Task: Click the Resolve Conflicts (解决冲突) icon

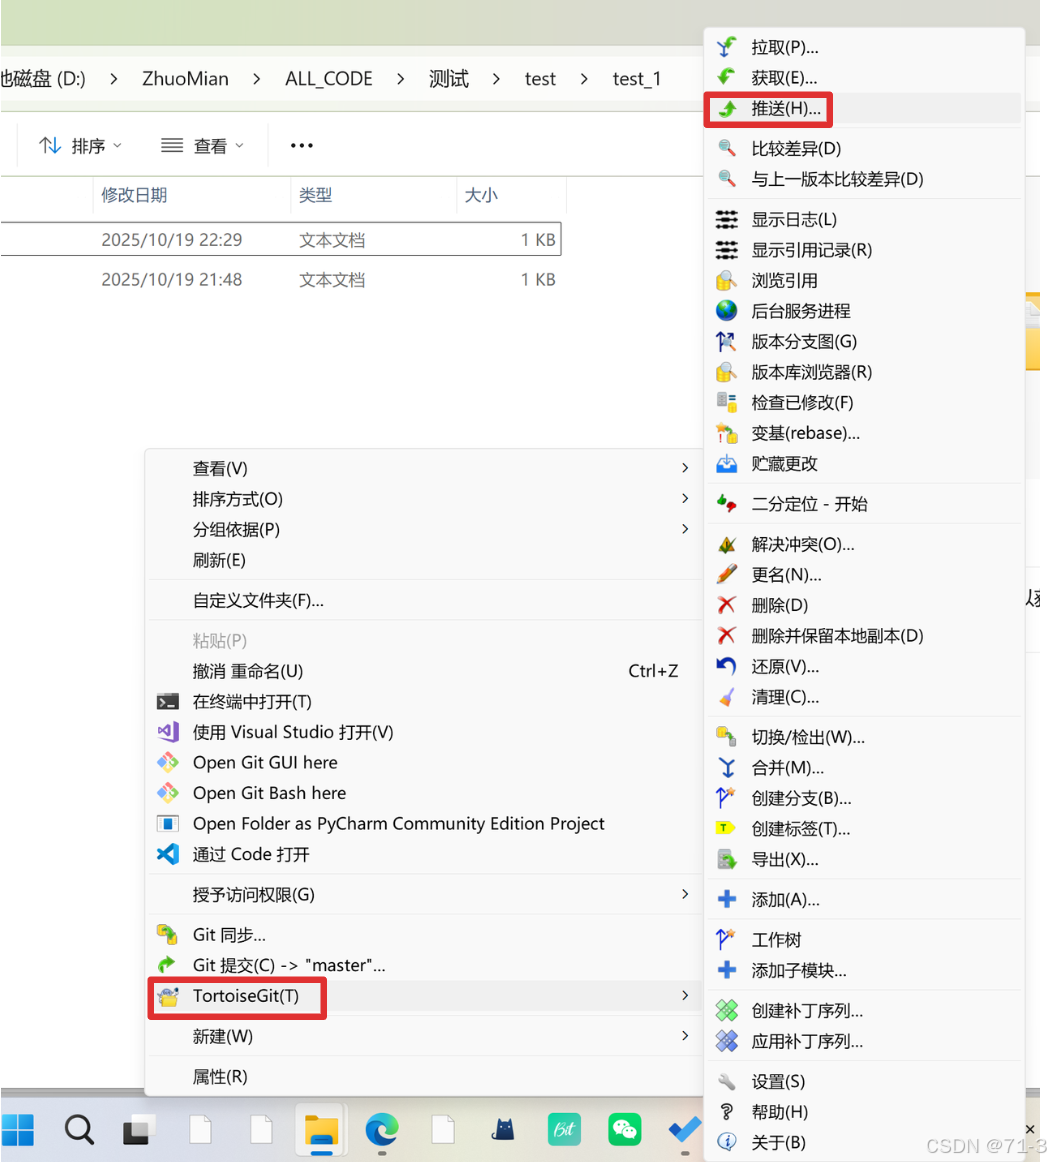Action: pos(726,544)
